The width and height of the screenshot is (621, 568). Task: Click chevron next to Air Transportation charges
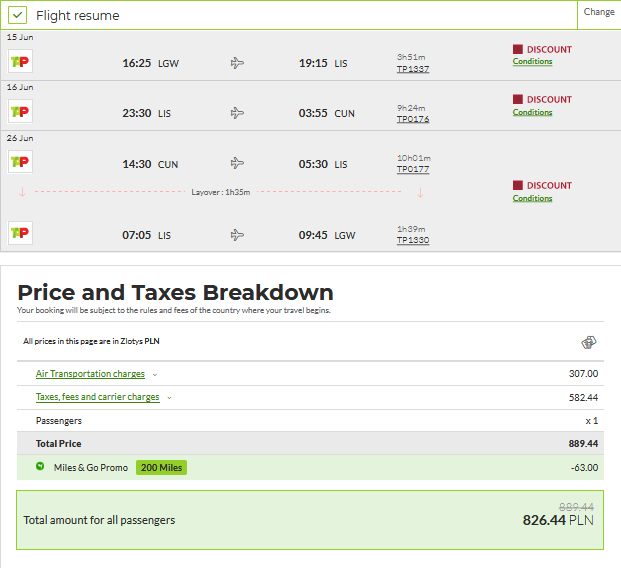click(155, 375)
